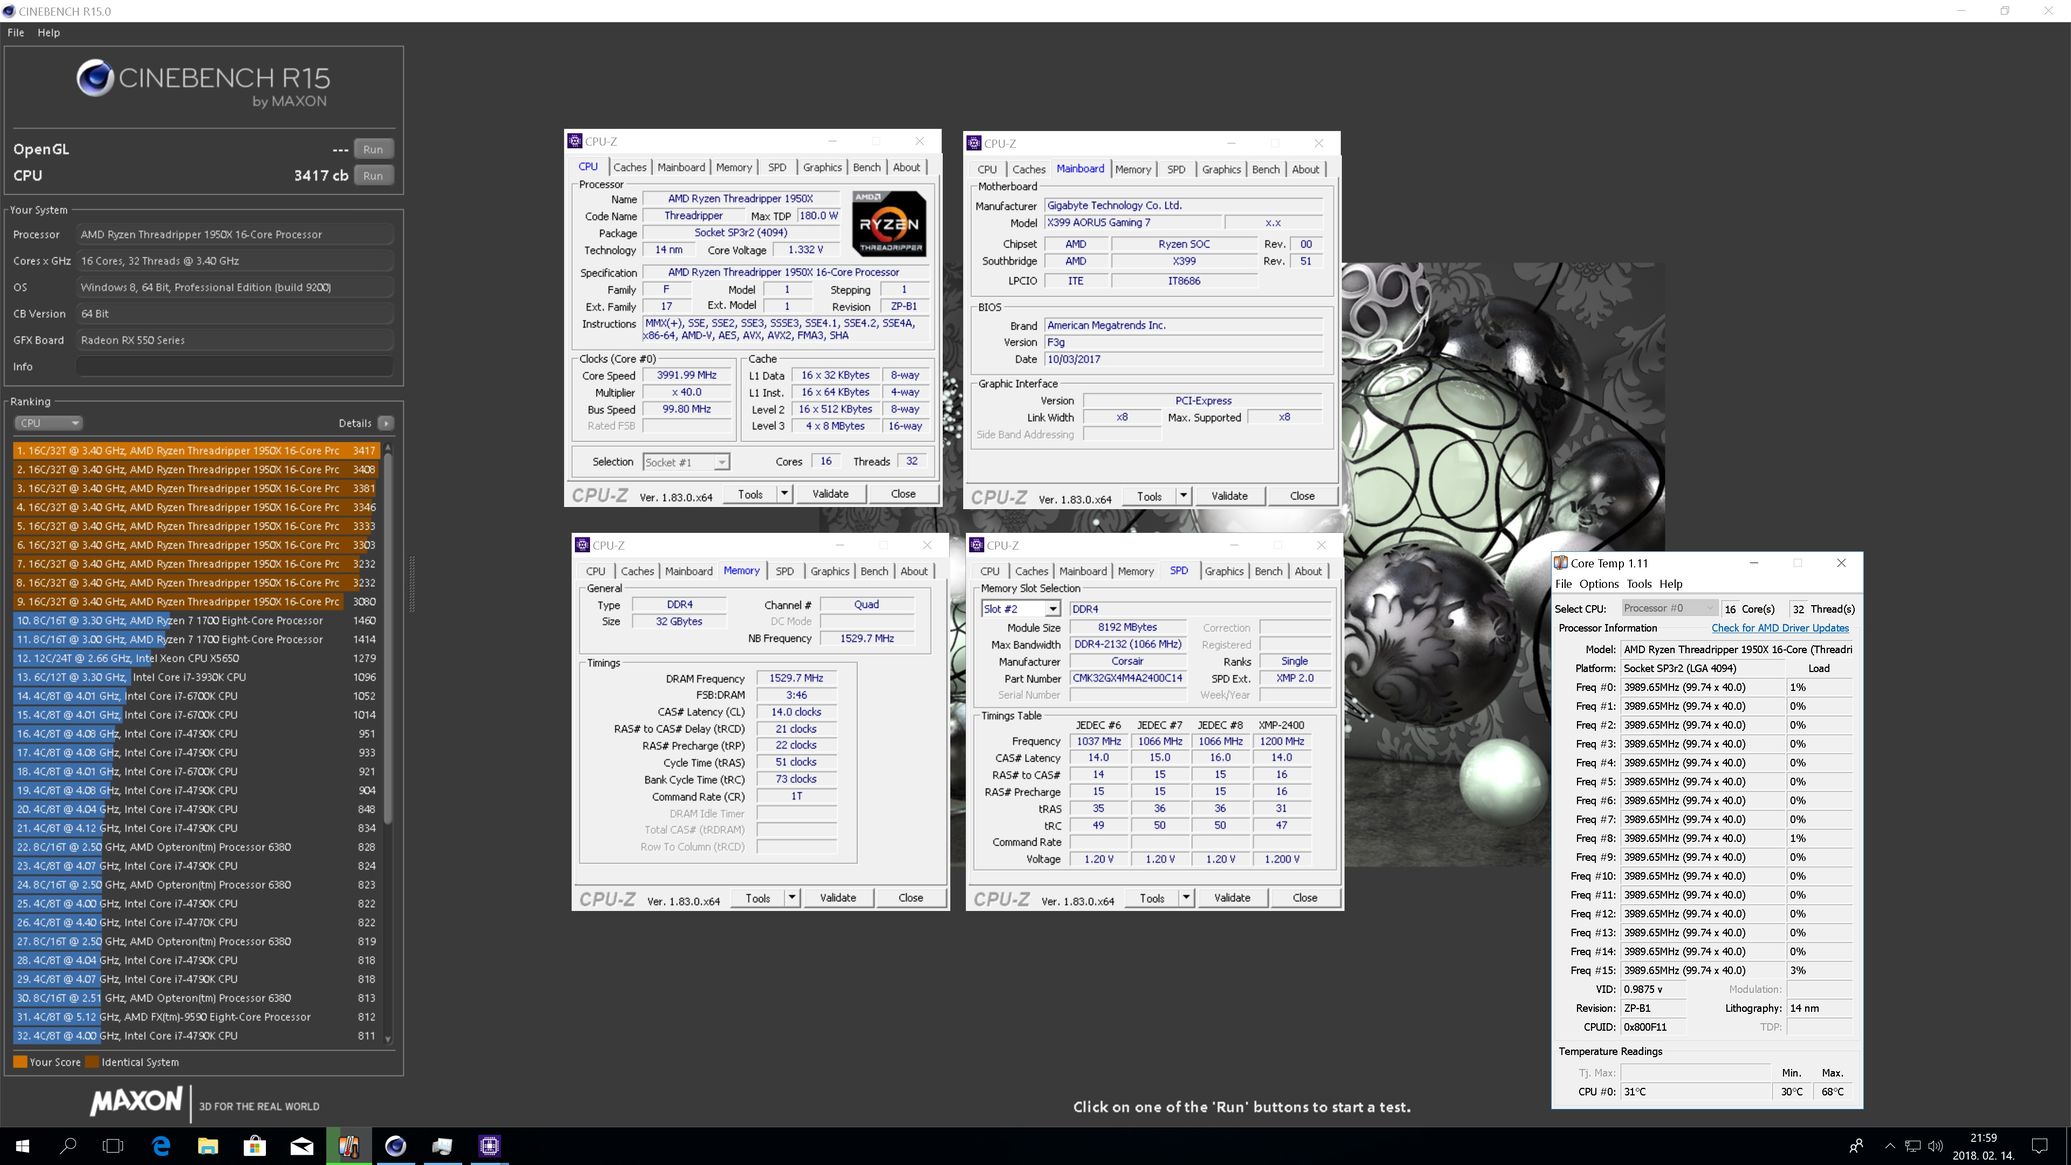Open Check for AMD Driver Updates link
Image resolution: width=2071 pixels, height=1165 pixels.
(x=1779, y=628)
